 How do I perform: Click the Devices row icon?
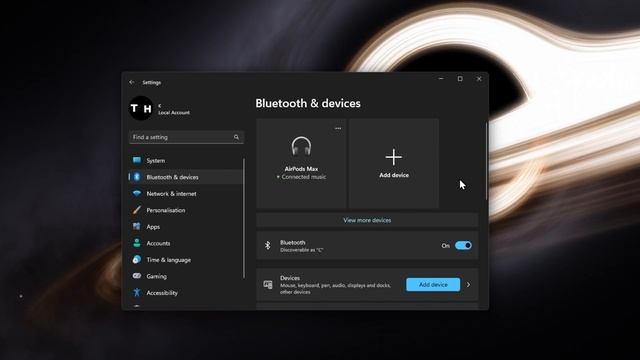click(268, 284)
